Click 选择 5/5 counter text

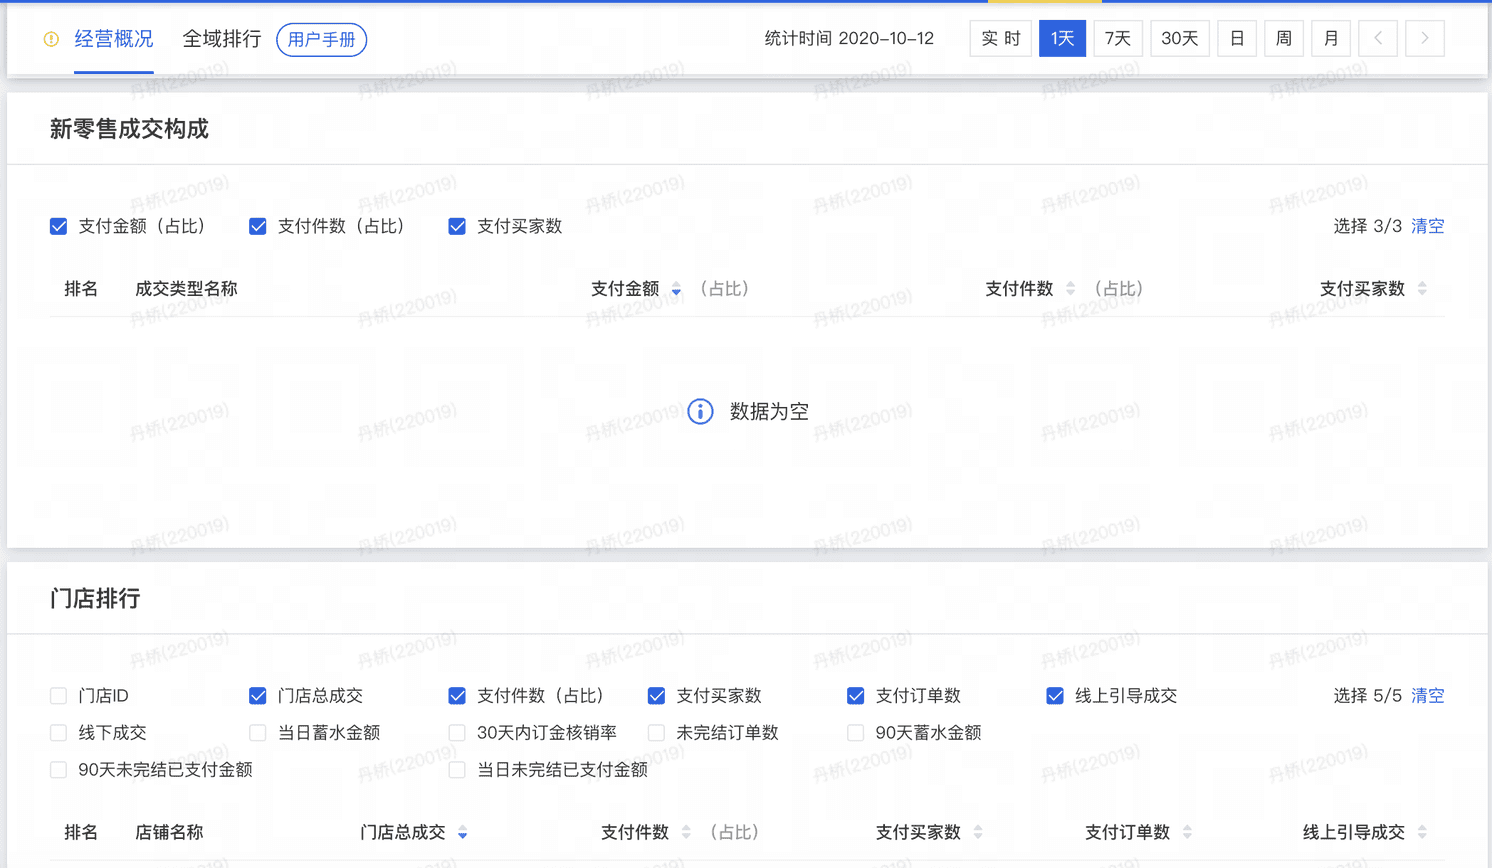coord(1368,695)
